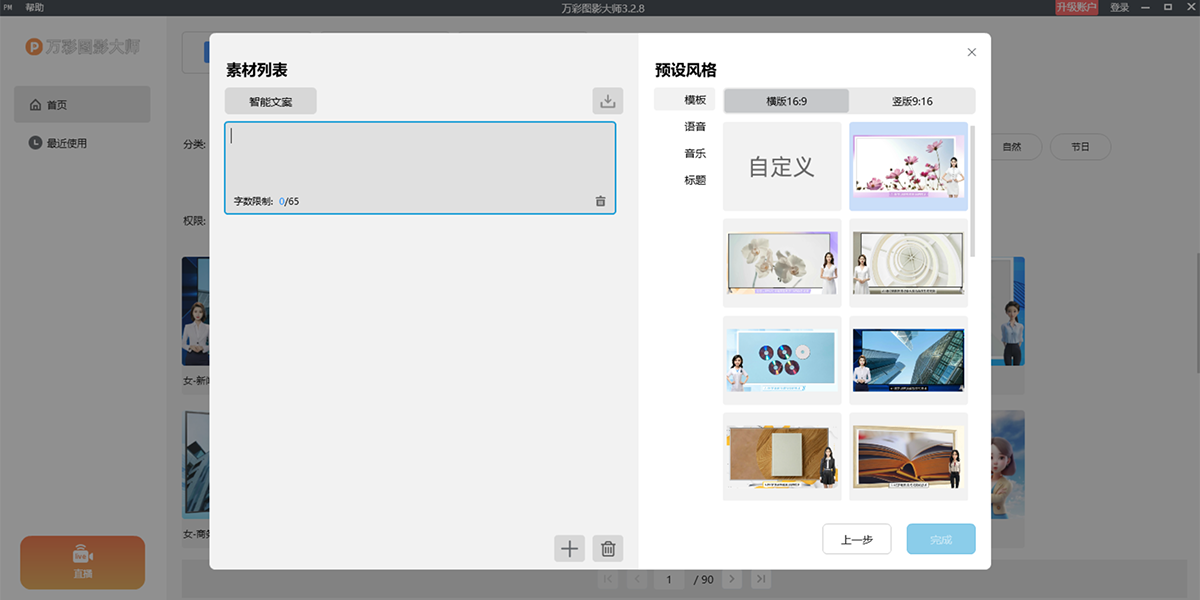The height and width of the screenshot is (600, 1200).
Task: Jump to last page in pagination
Action: pos(761,579)
